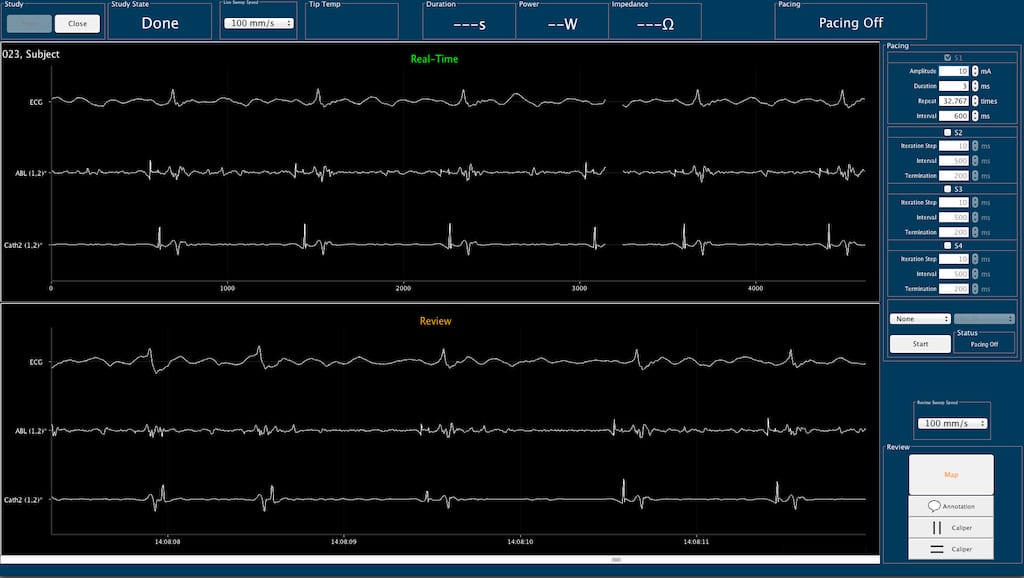The width and height of the screenshot is (1024, 578).
Task: Click the S1 Interval stepper arrows
Action: [975, 116]
